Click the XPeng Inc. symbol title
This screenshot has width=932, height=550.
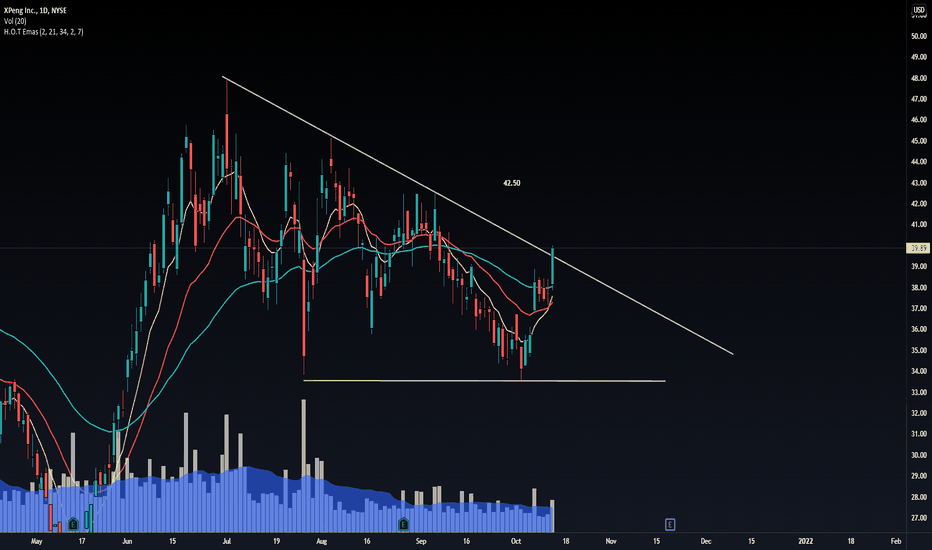click(x=35, y=11)
